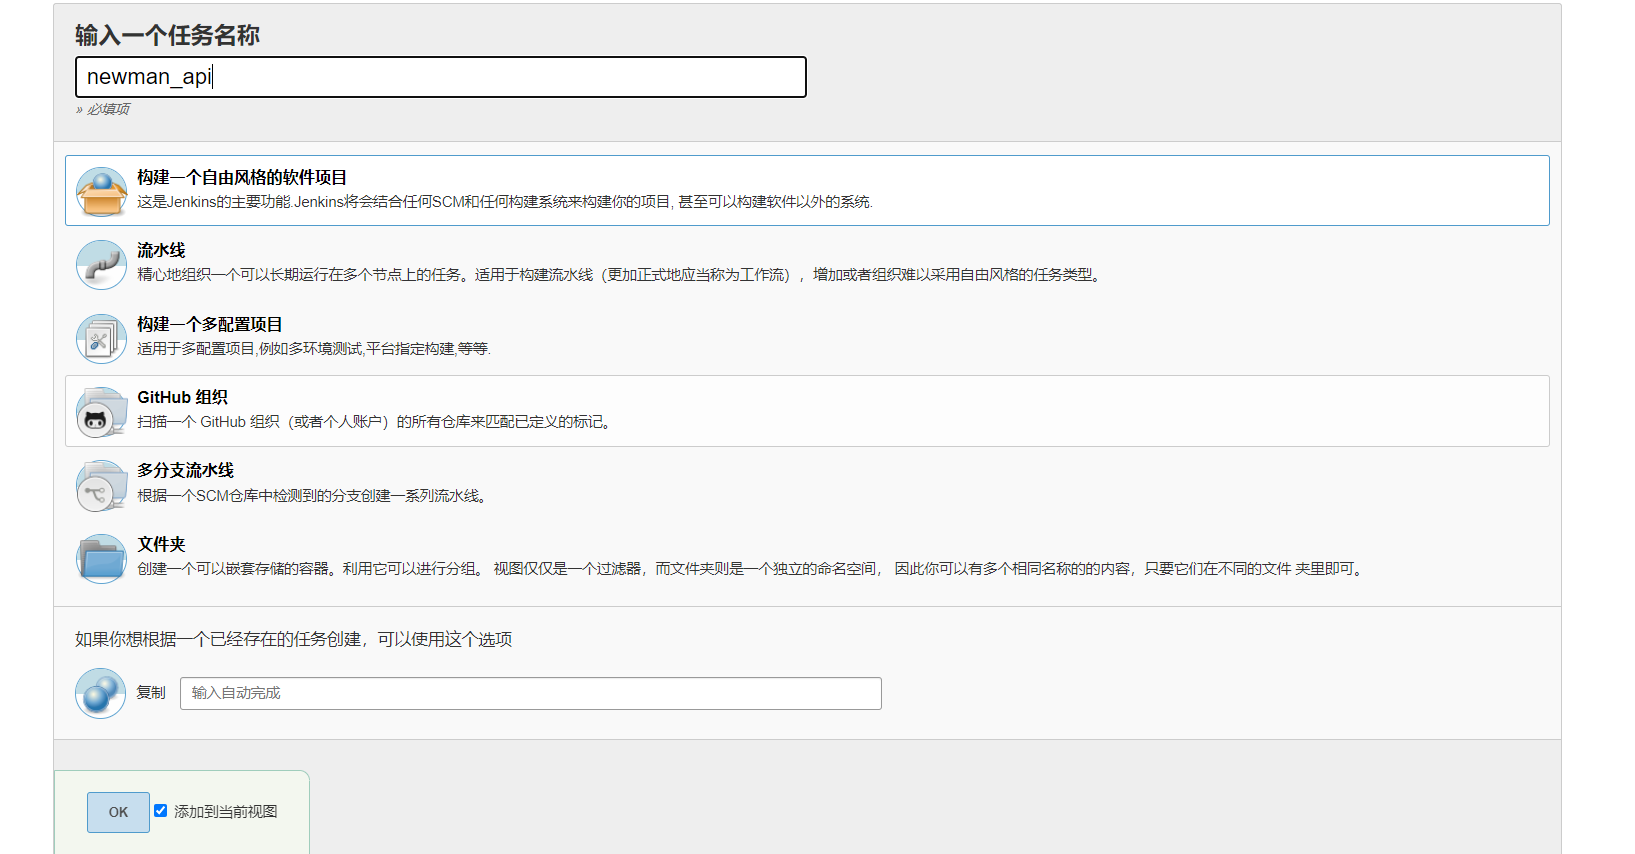This screenshot has height=854, width=1635.
Task: Click the pipeline description starting 精心地组织
Action: 621,275
